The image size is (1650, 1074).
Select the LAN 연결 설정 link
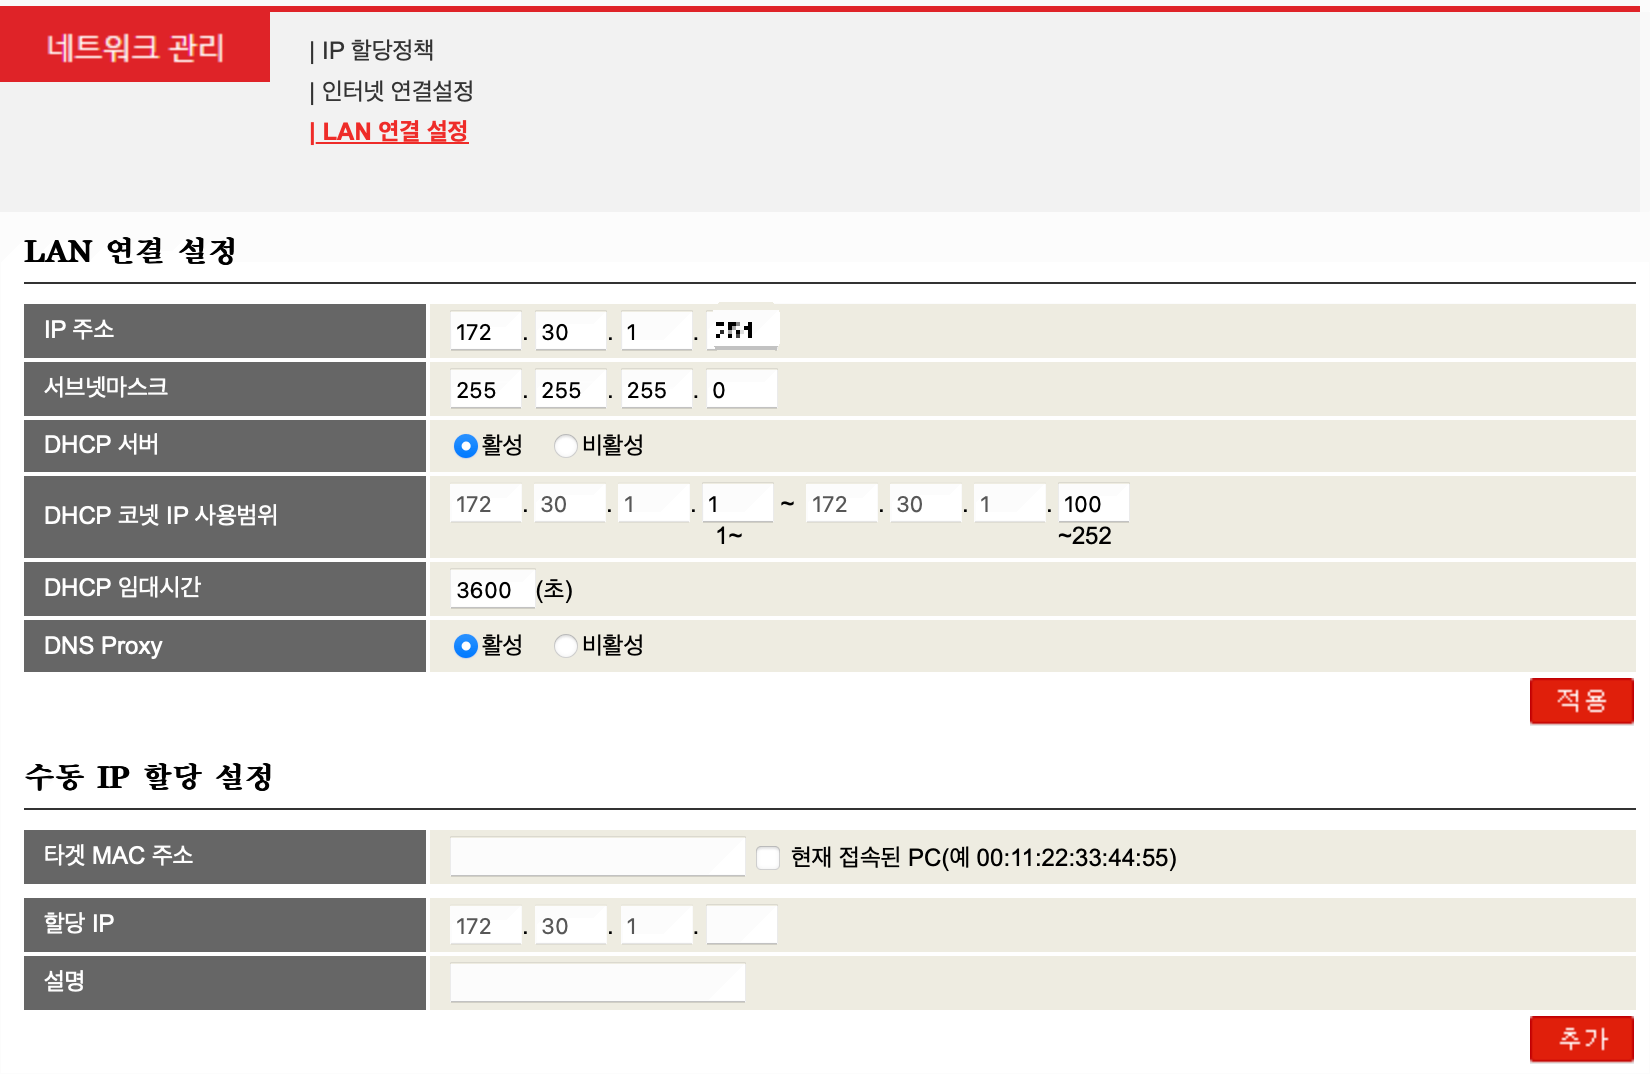pyautogui.click(x=389, y=131)
